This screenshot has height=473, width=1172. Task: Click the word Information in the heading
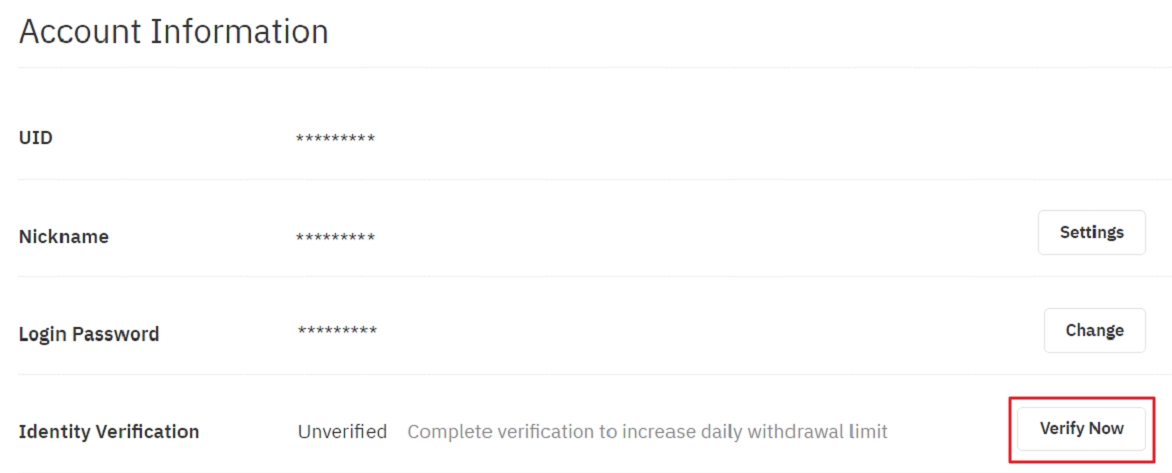pyautogui.click(x=239, y=32)
